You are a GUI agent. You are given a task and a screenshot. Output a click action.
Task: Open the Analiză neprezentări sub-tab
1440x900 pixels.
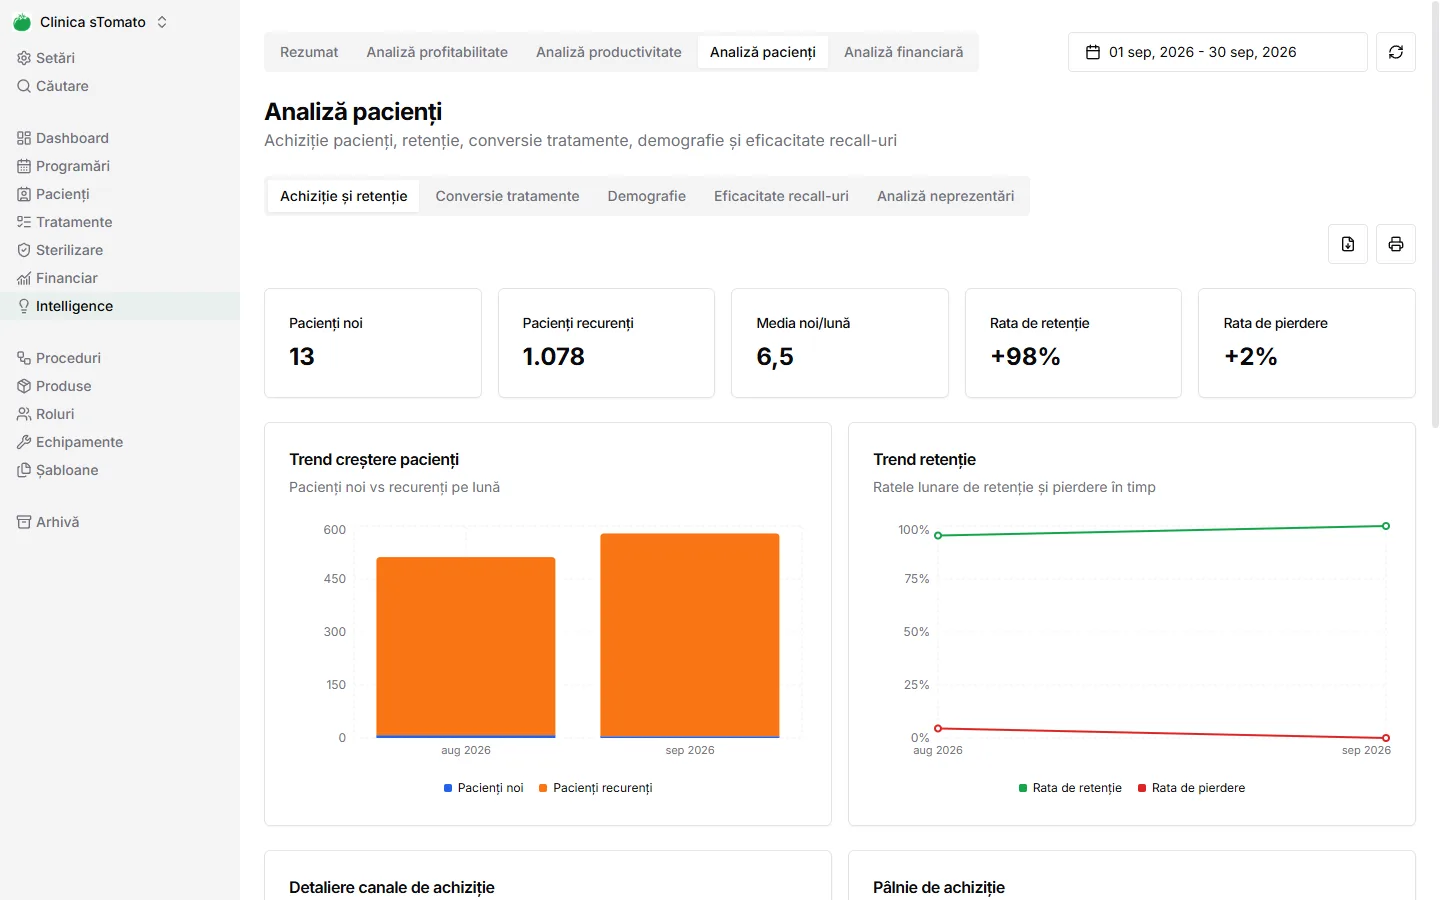coord(946,196)
